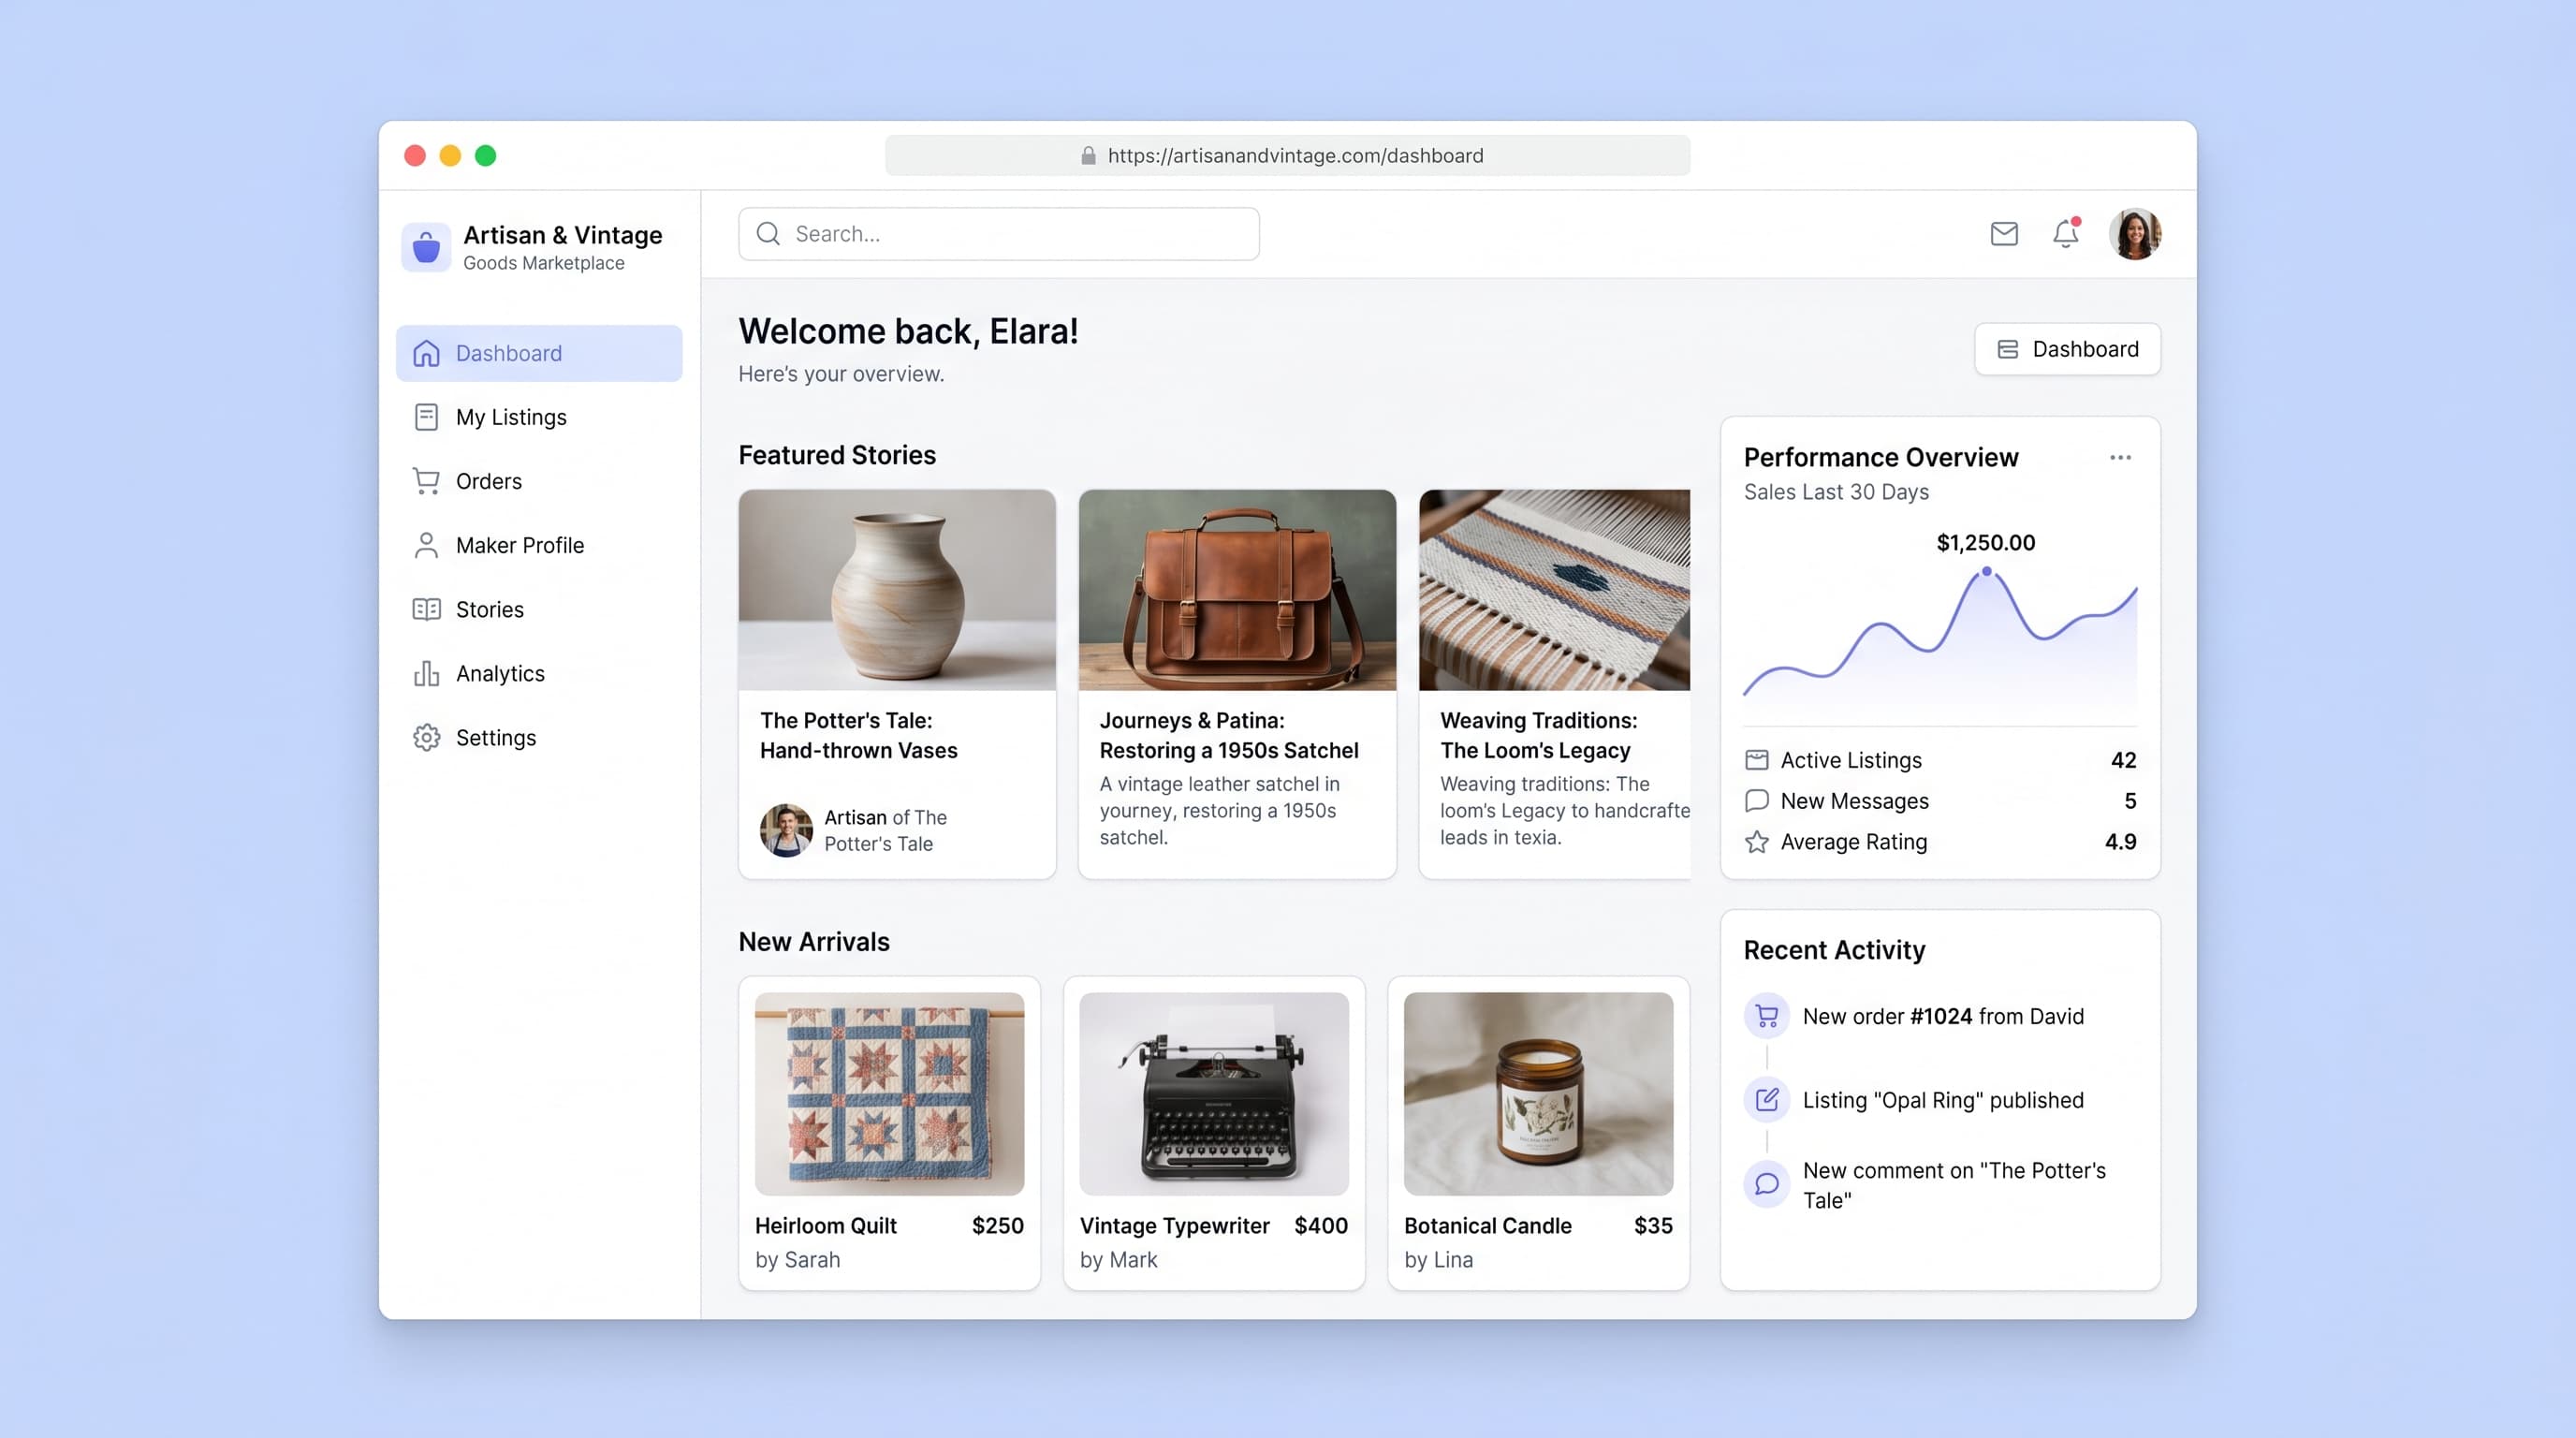The width and height of the screenshot is (2576, 1438).
Task: Click the Stories open-book icon
Action: pos(427,609)
